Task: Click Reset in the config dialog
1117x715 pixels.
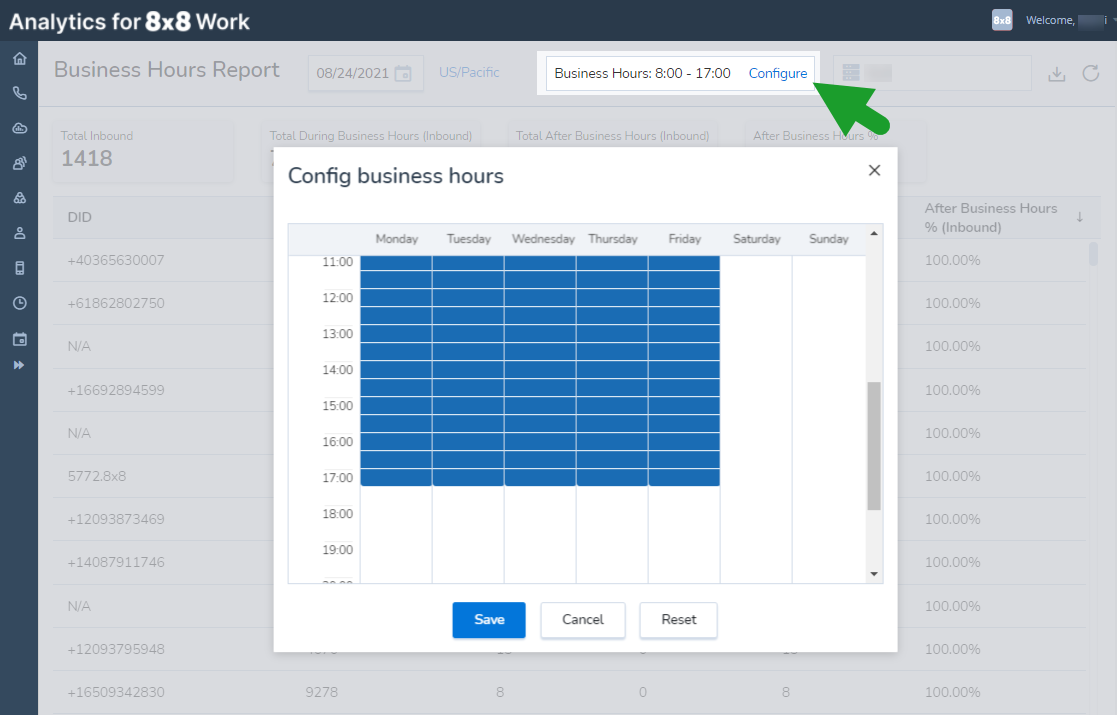Action: click(x=678, y=620)
